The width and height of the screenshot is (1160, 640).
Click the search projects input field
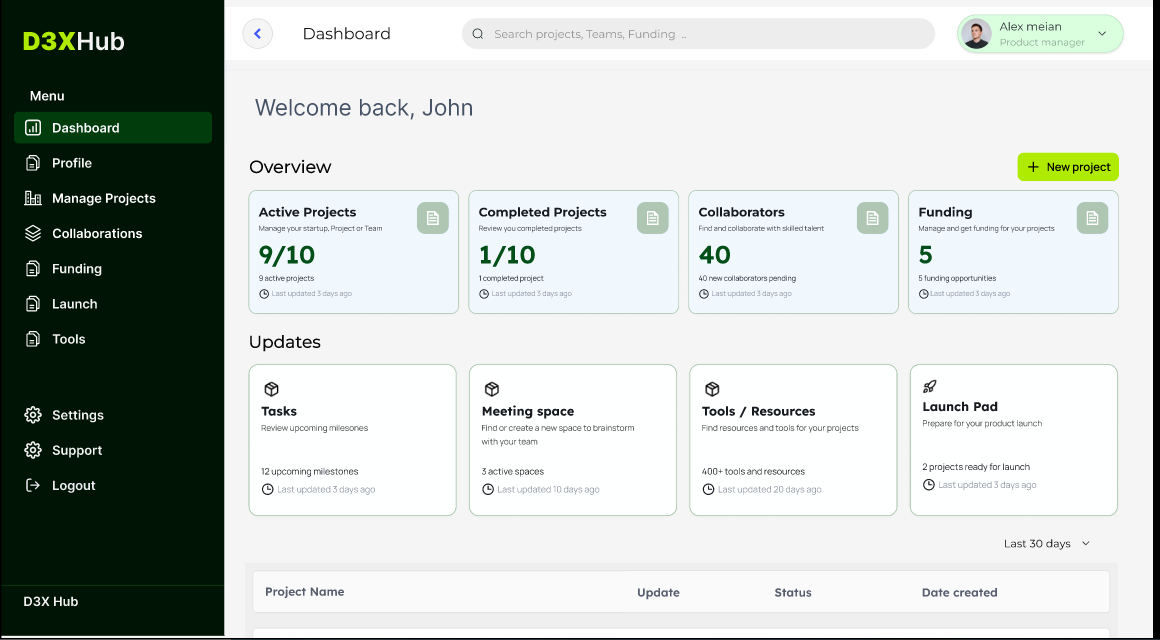[x=698, y=34]
